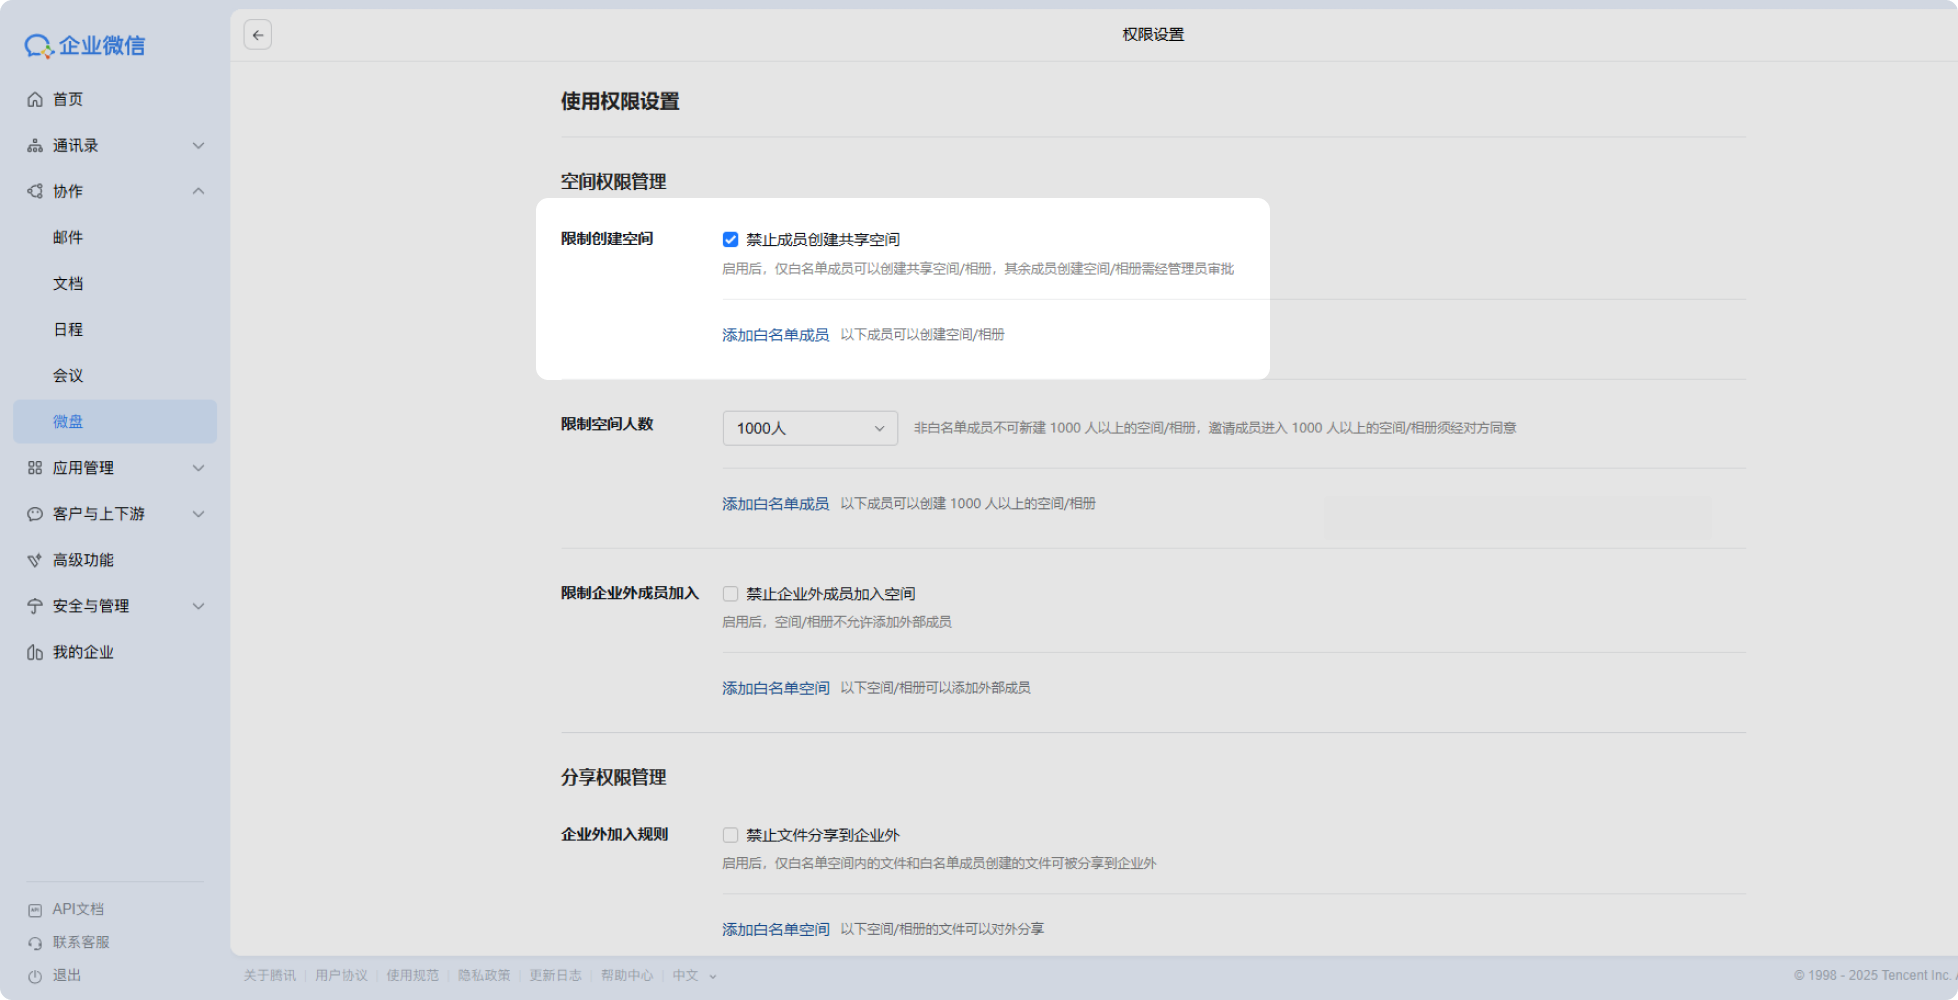Click the umbrella icon beside 安全与管理
The width and height of the screenshot is (1958, 1000).
click(x=35, y=605)
